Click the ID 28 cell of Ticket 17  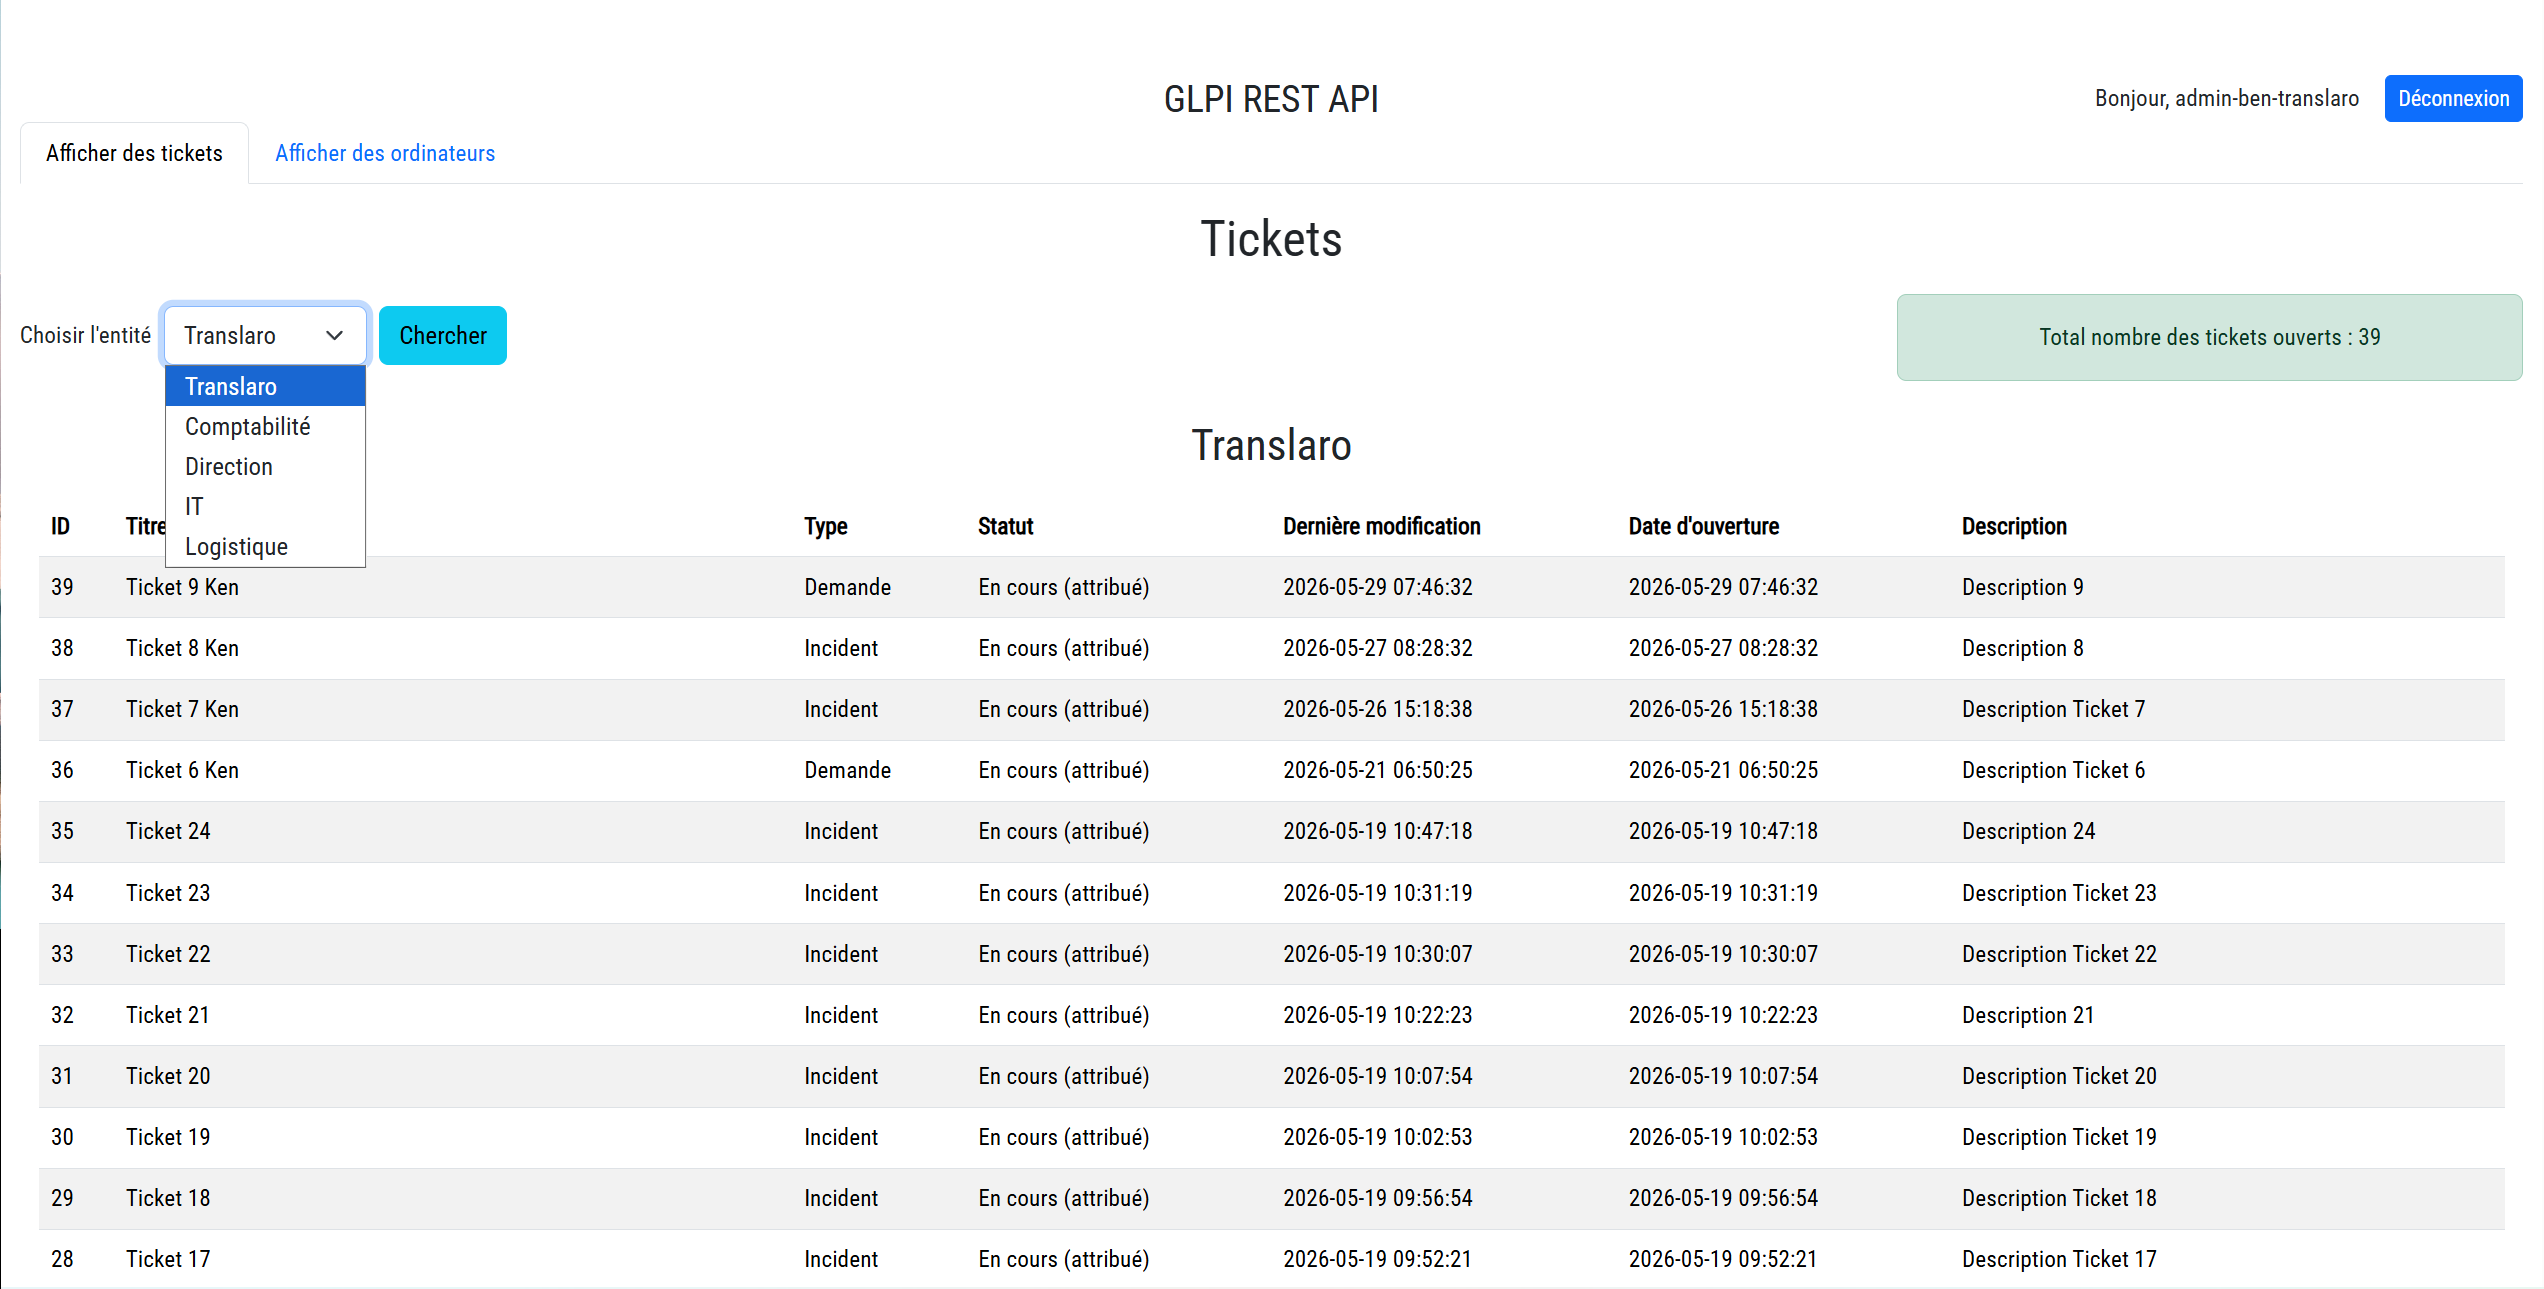click(x=62, y=1259)
